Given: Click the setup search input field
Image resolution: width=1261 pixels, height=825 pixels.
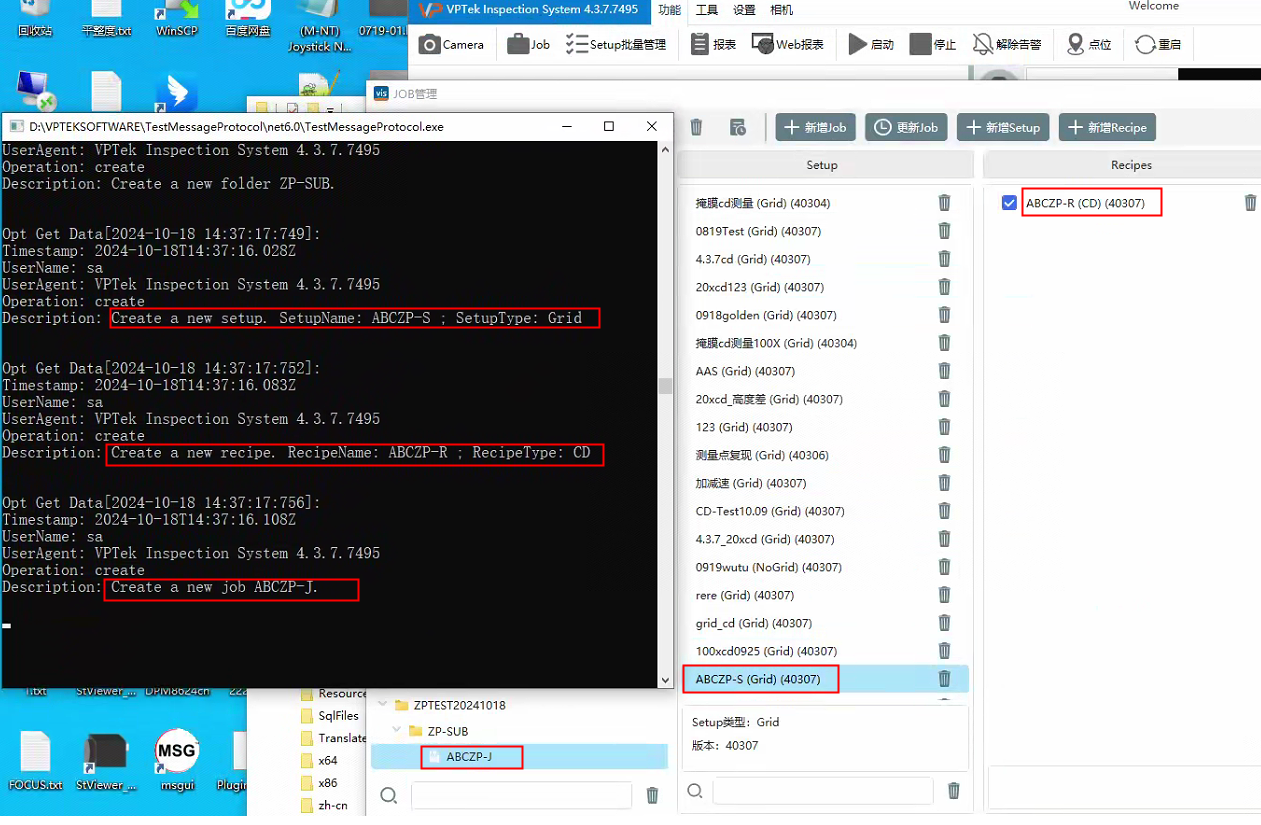Looking at the screenshot, I should tap(822, 791).
